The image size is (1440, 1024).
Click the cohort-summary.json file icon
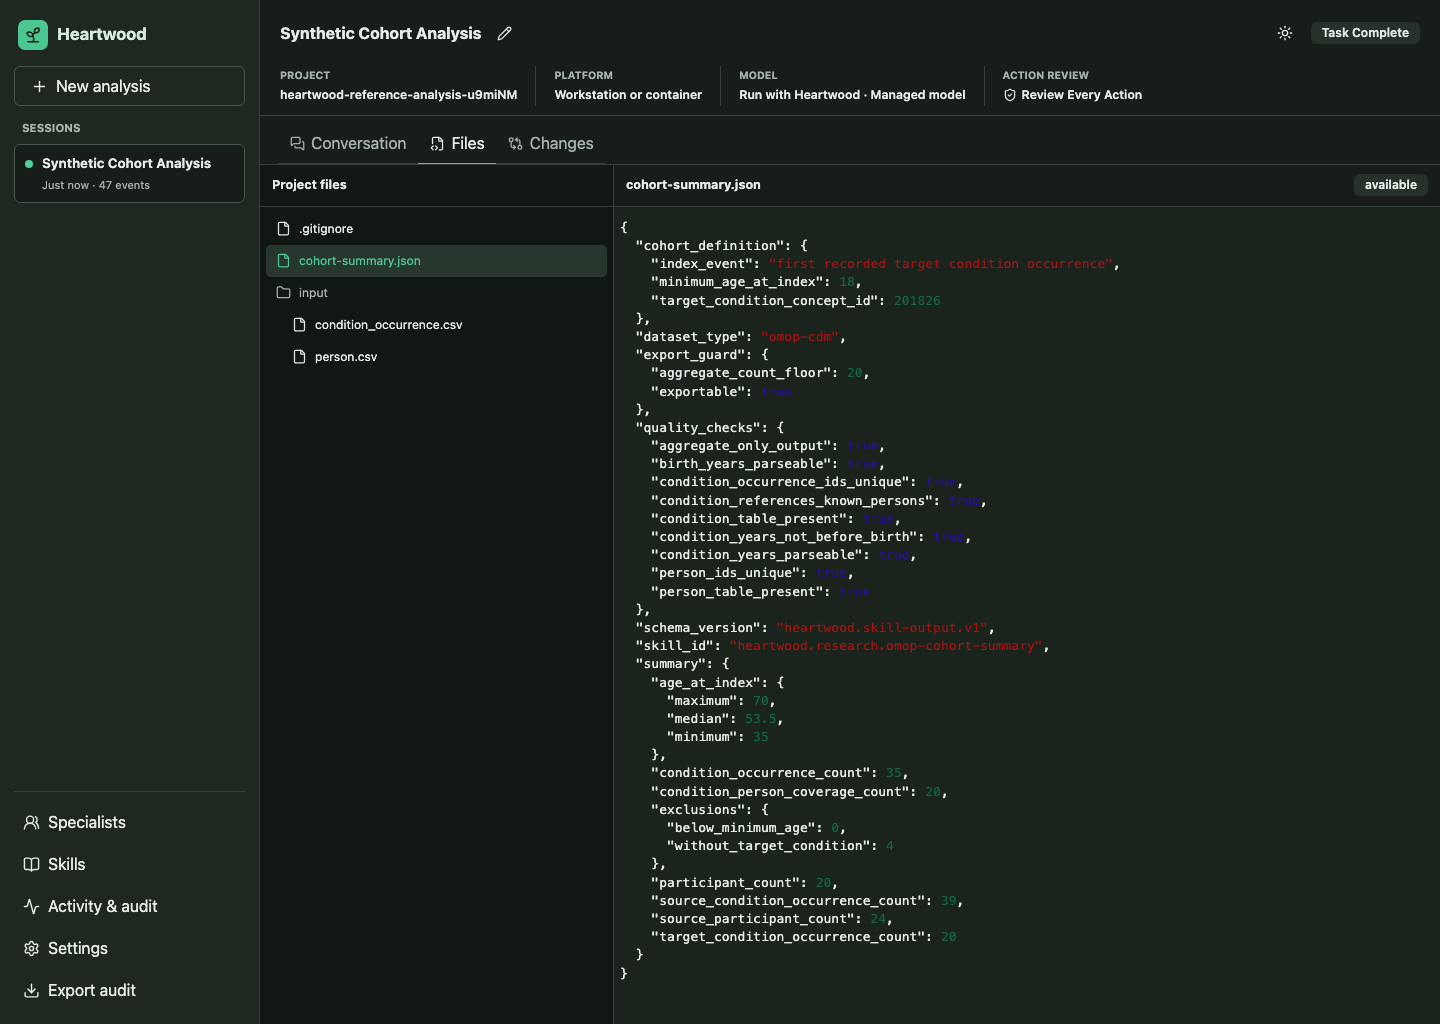point(283,261)
